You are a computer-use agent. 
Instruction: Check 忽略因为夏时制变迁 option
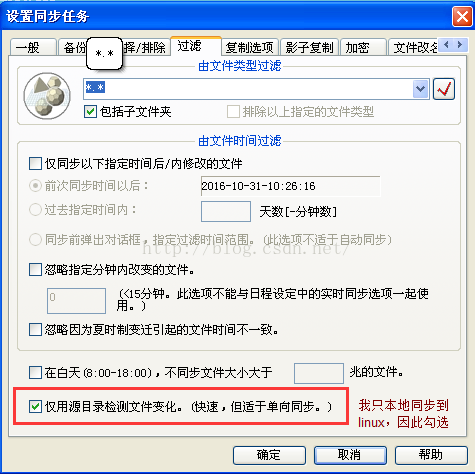click(x=35, y=330)
